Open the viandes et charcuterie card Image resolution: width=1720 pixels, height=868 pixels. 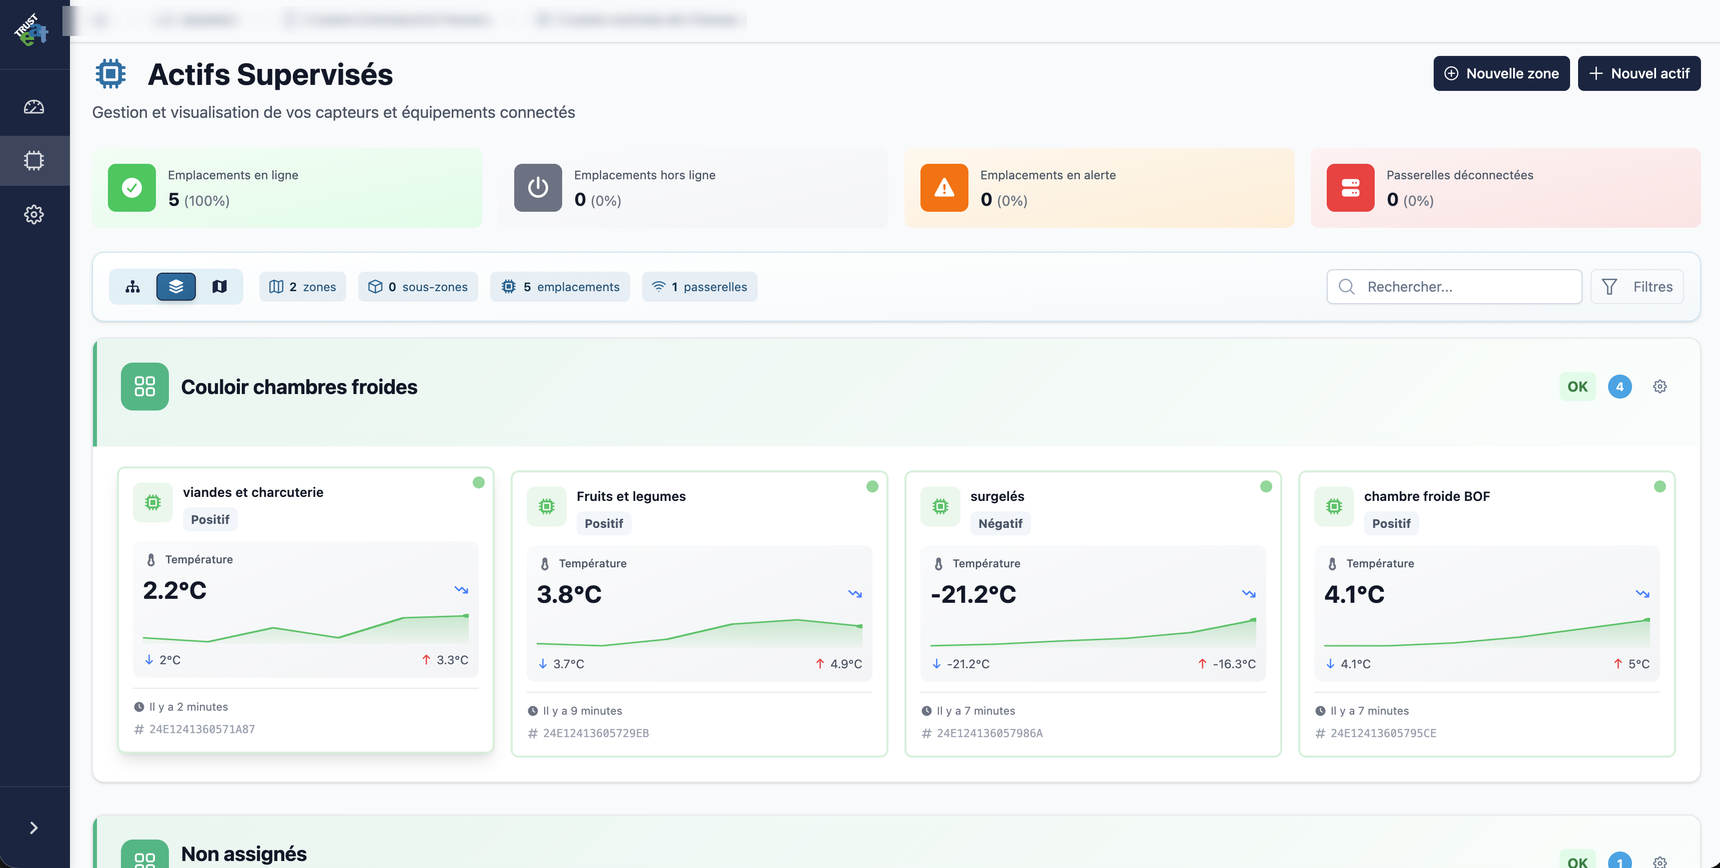tap(306, 610)
